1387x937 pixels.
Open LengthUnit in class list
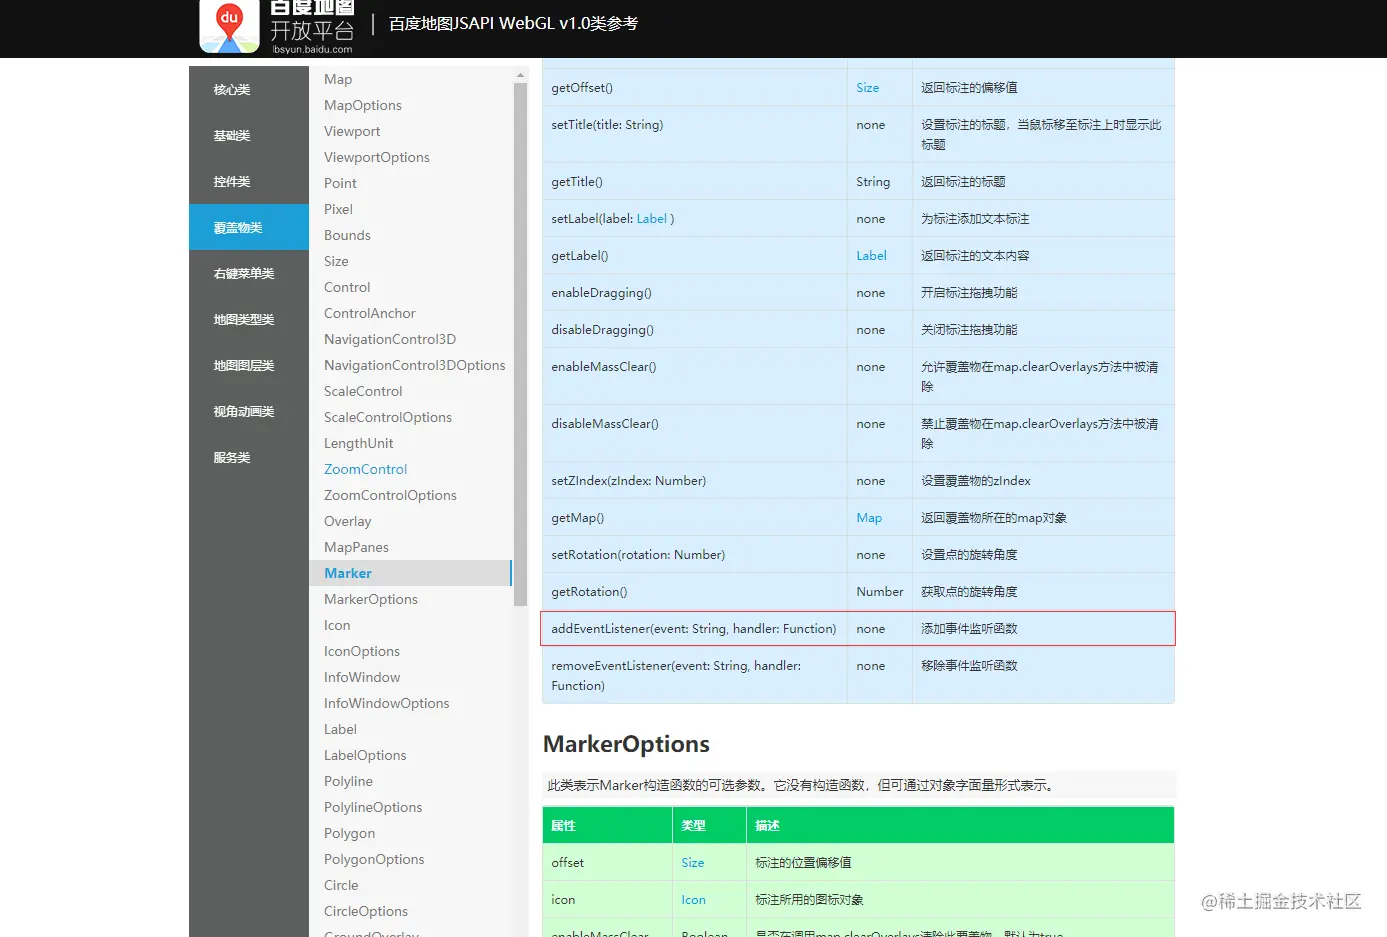(x=358, y=443)
